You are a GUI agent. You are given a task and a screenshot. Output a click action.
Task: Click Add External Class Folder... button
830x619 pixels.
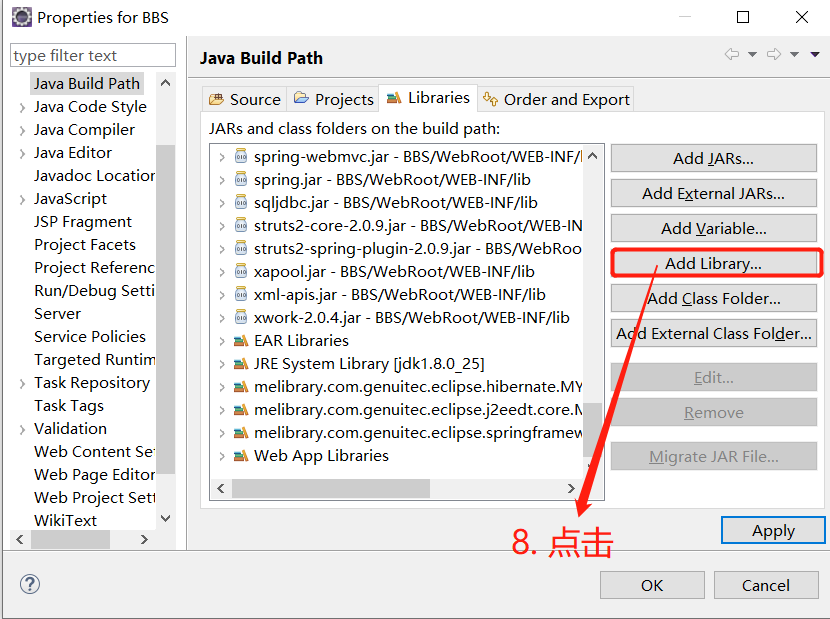click(714, 333)
